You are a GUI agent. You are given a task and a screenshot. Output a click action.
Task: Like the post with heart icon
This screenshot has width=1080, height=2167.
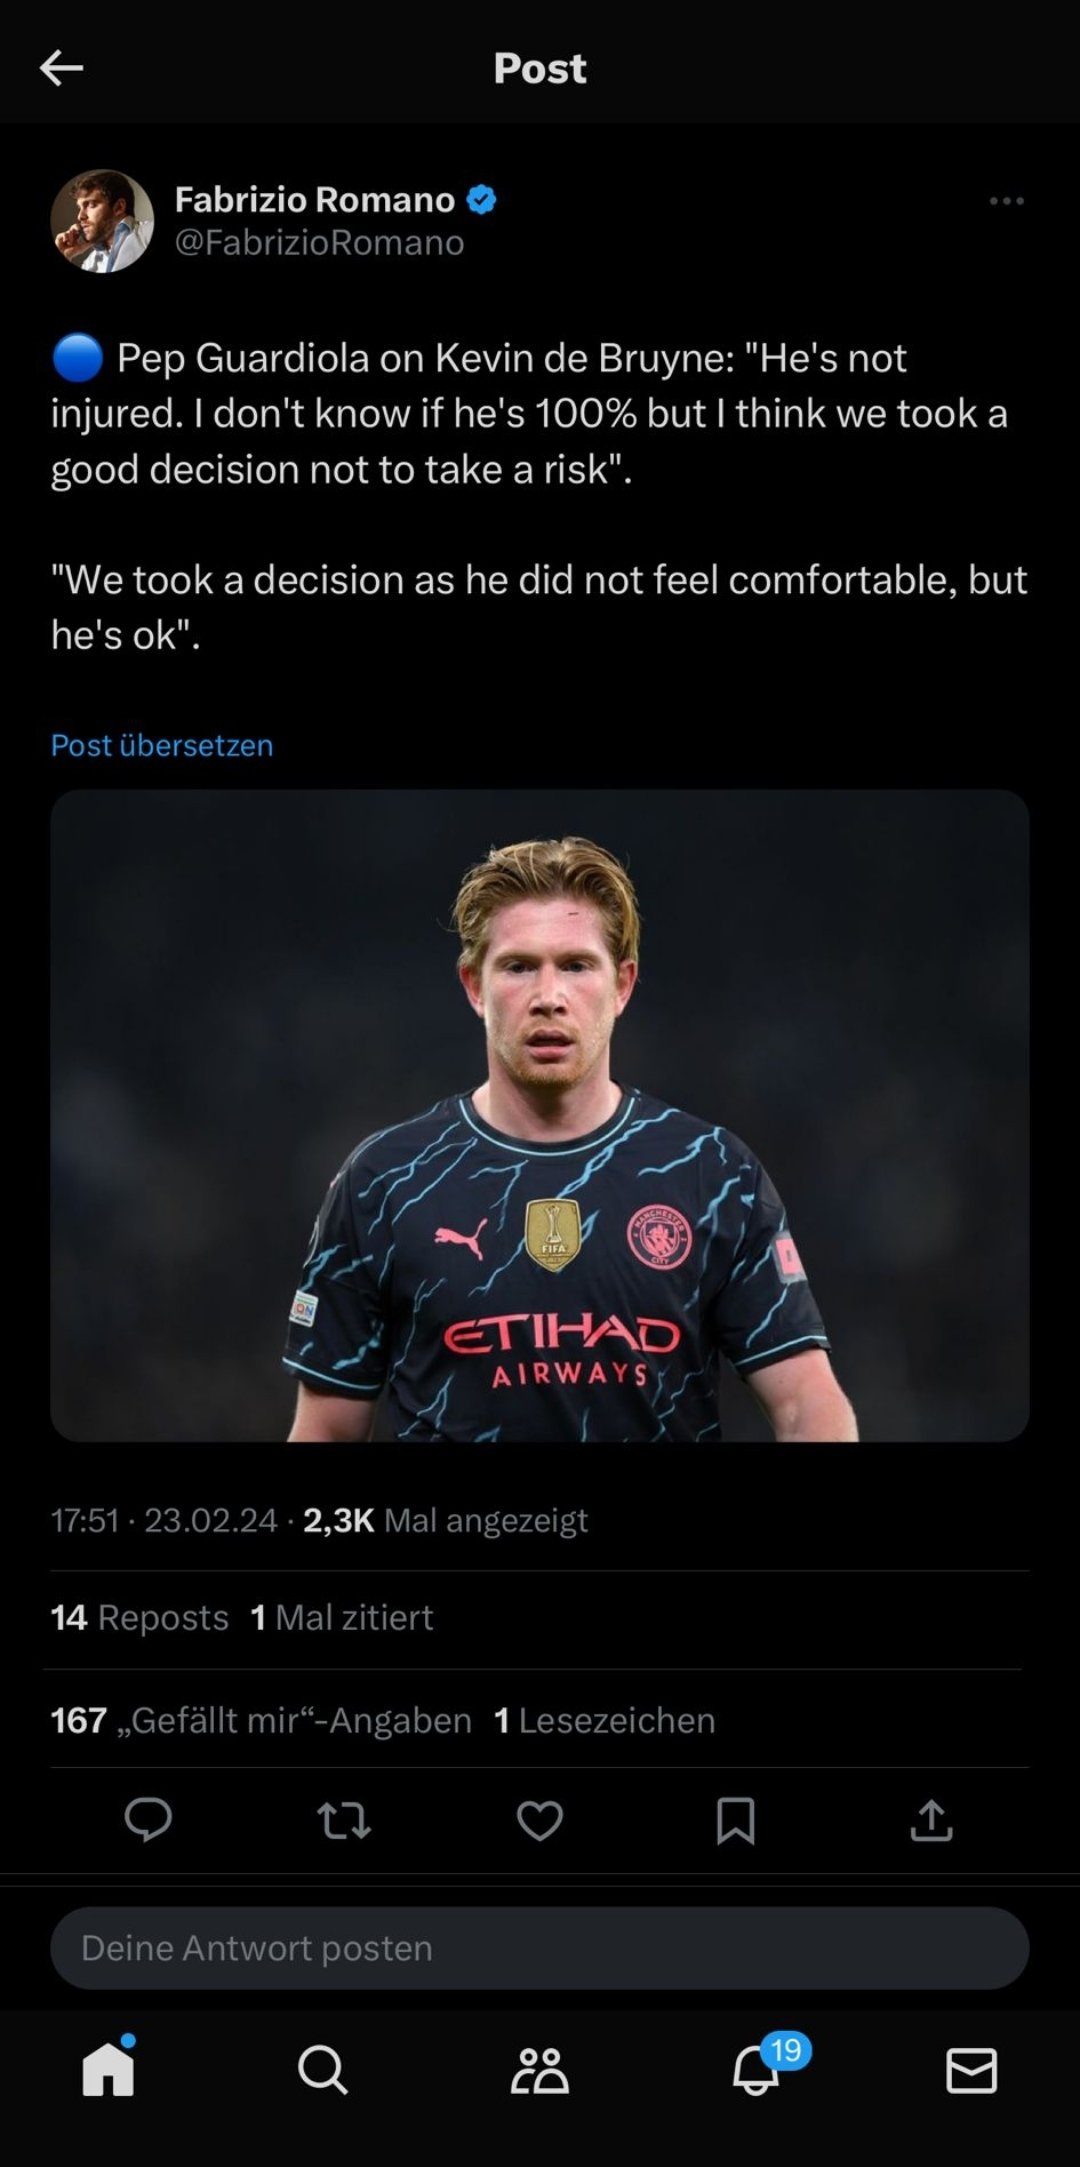(539, 1820)
